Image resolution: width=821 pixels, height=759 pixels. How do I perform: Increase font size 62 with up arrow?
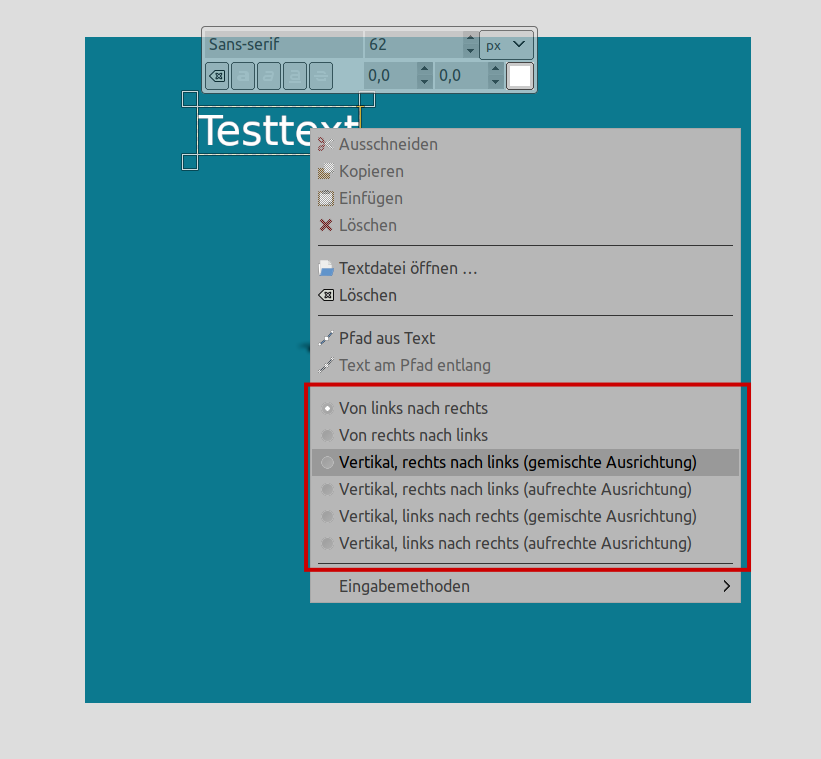coord(470,38)
